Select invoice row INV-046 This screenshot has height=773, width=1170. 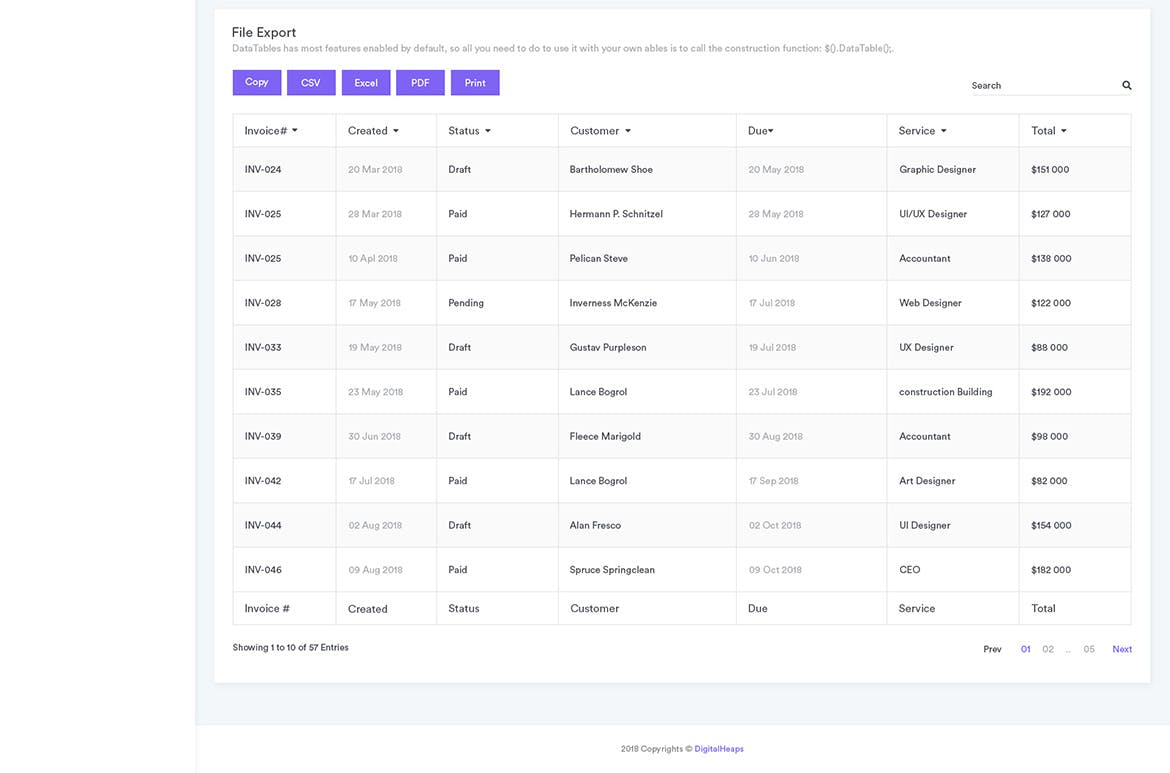[x=263, y=570]
